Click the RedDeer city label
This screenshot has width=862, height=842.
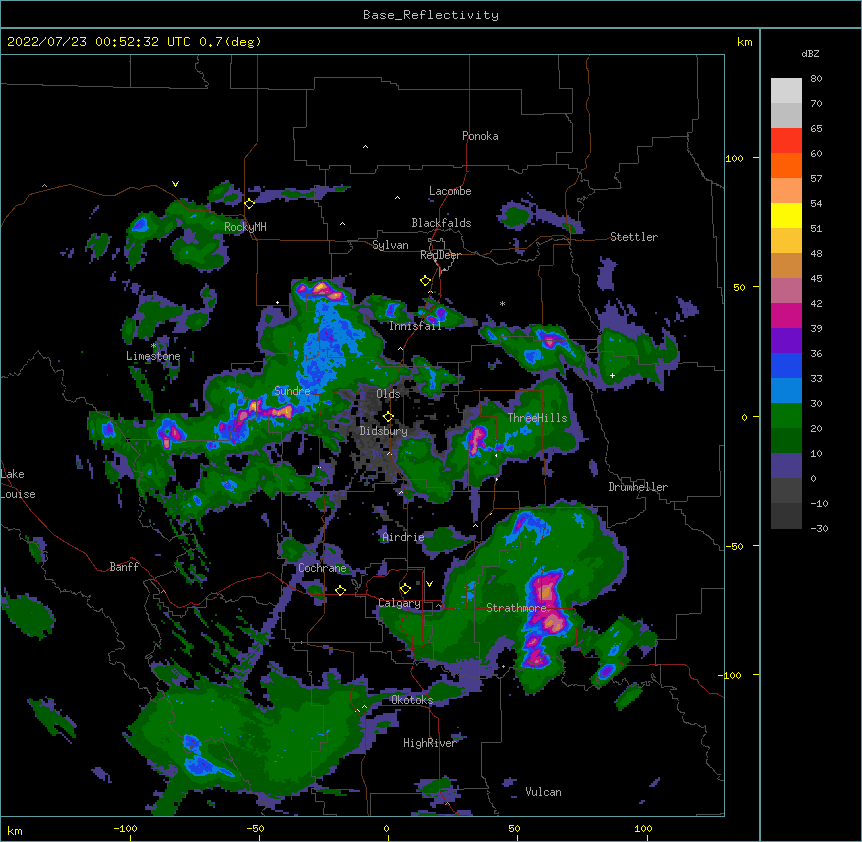tap(440, 255)
